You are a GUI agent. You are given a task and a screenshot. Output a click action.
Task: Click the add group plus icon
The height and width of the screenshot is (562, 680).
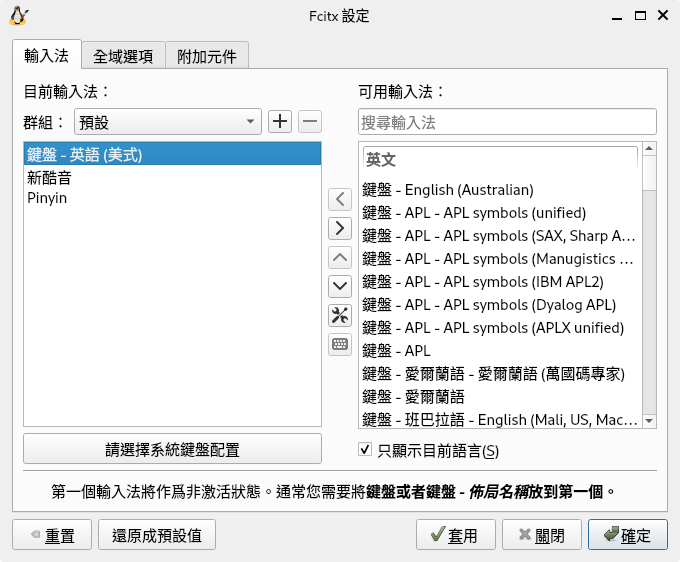click(x=280, y=121)
